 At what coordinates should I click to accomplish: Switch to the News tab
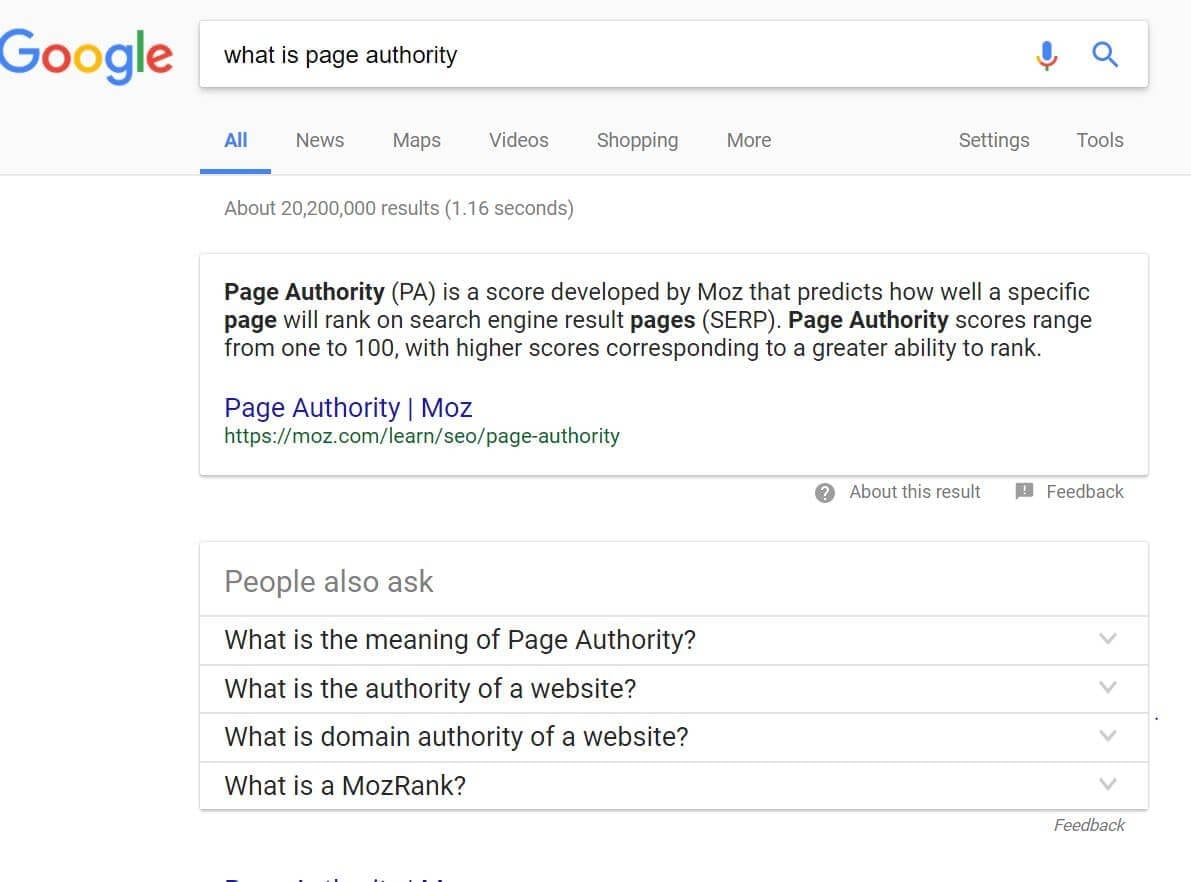tap(320, 141)
